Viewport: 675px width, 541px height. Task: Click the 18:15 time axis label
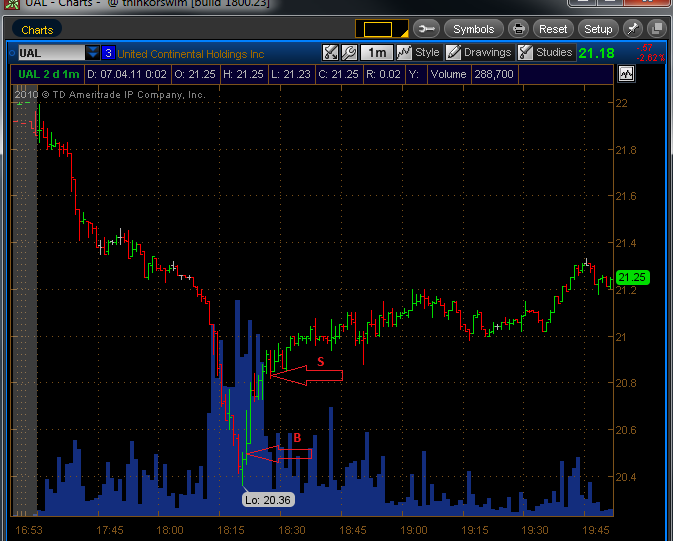click(x=231, y=530)
